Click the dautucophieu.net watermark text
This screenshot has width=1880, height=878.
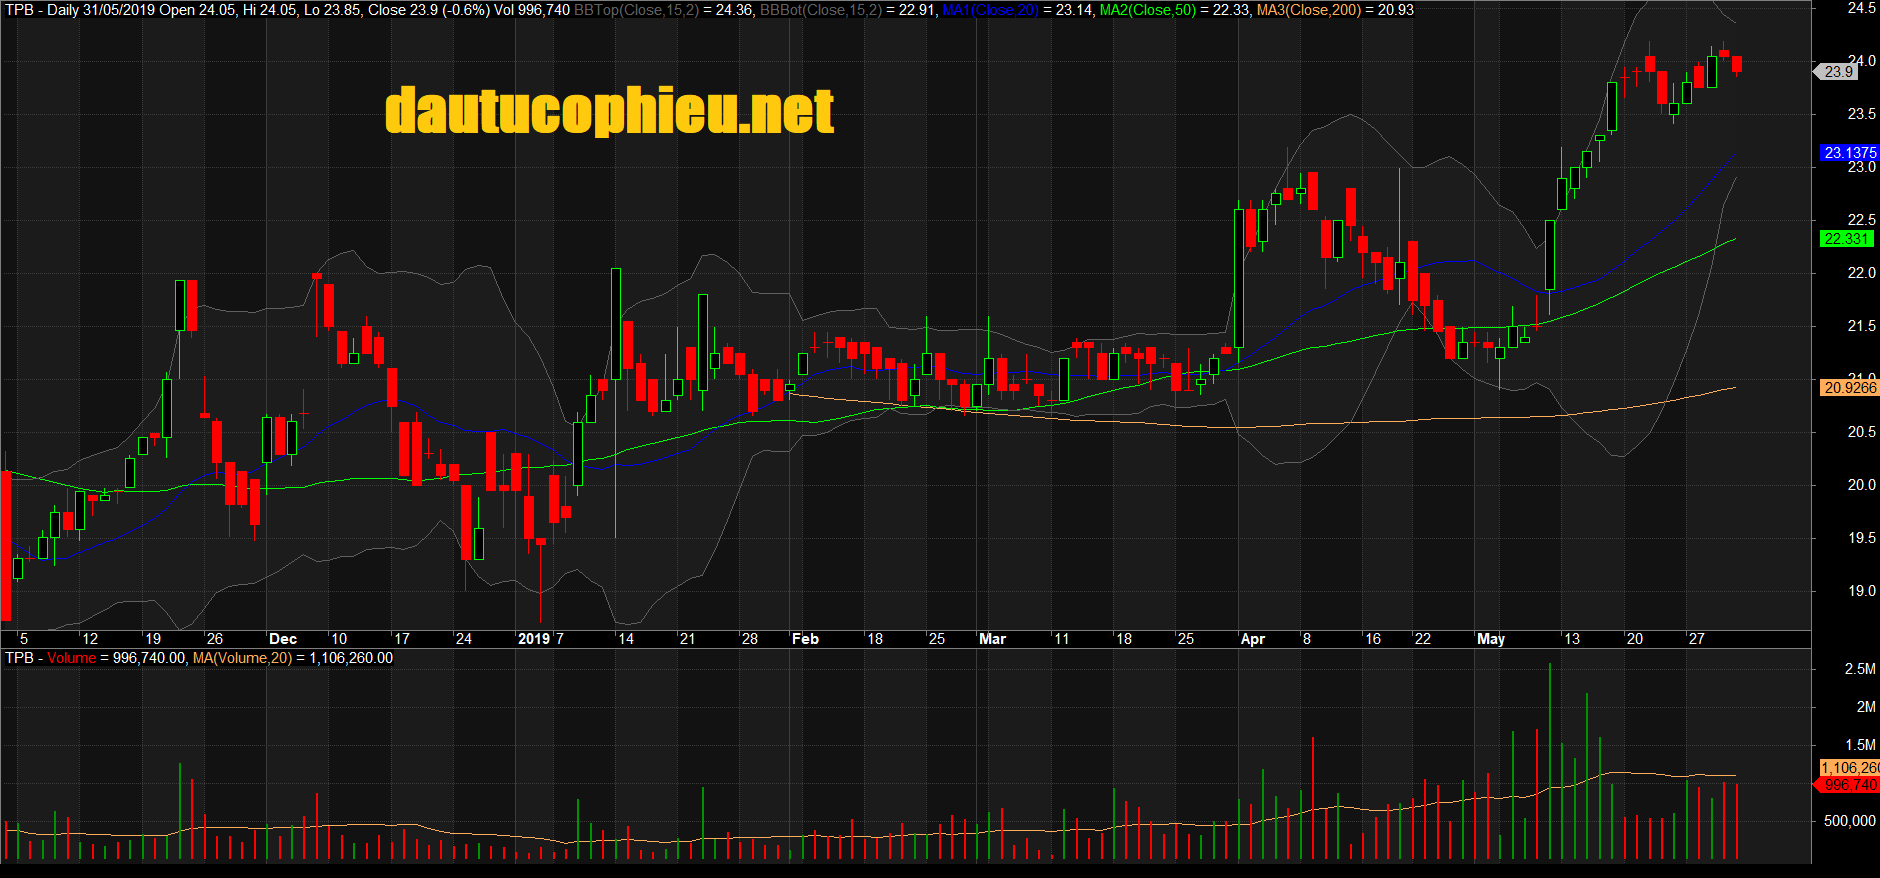coord(609,111)
